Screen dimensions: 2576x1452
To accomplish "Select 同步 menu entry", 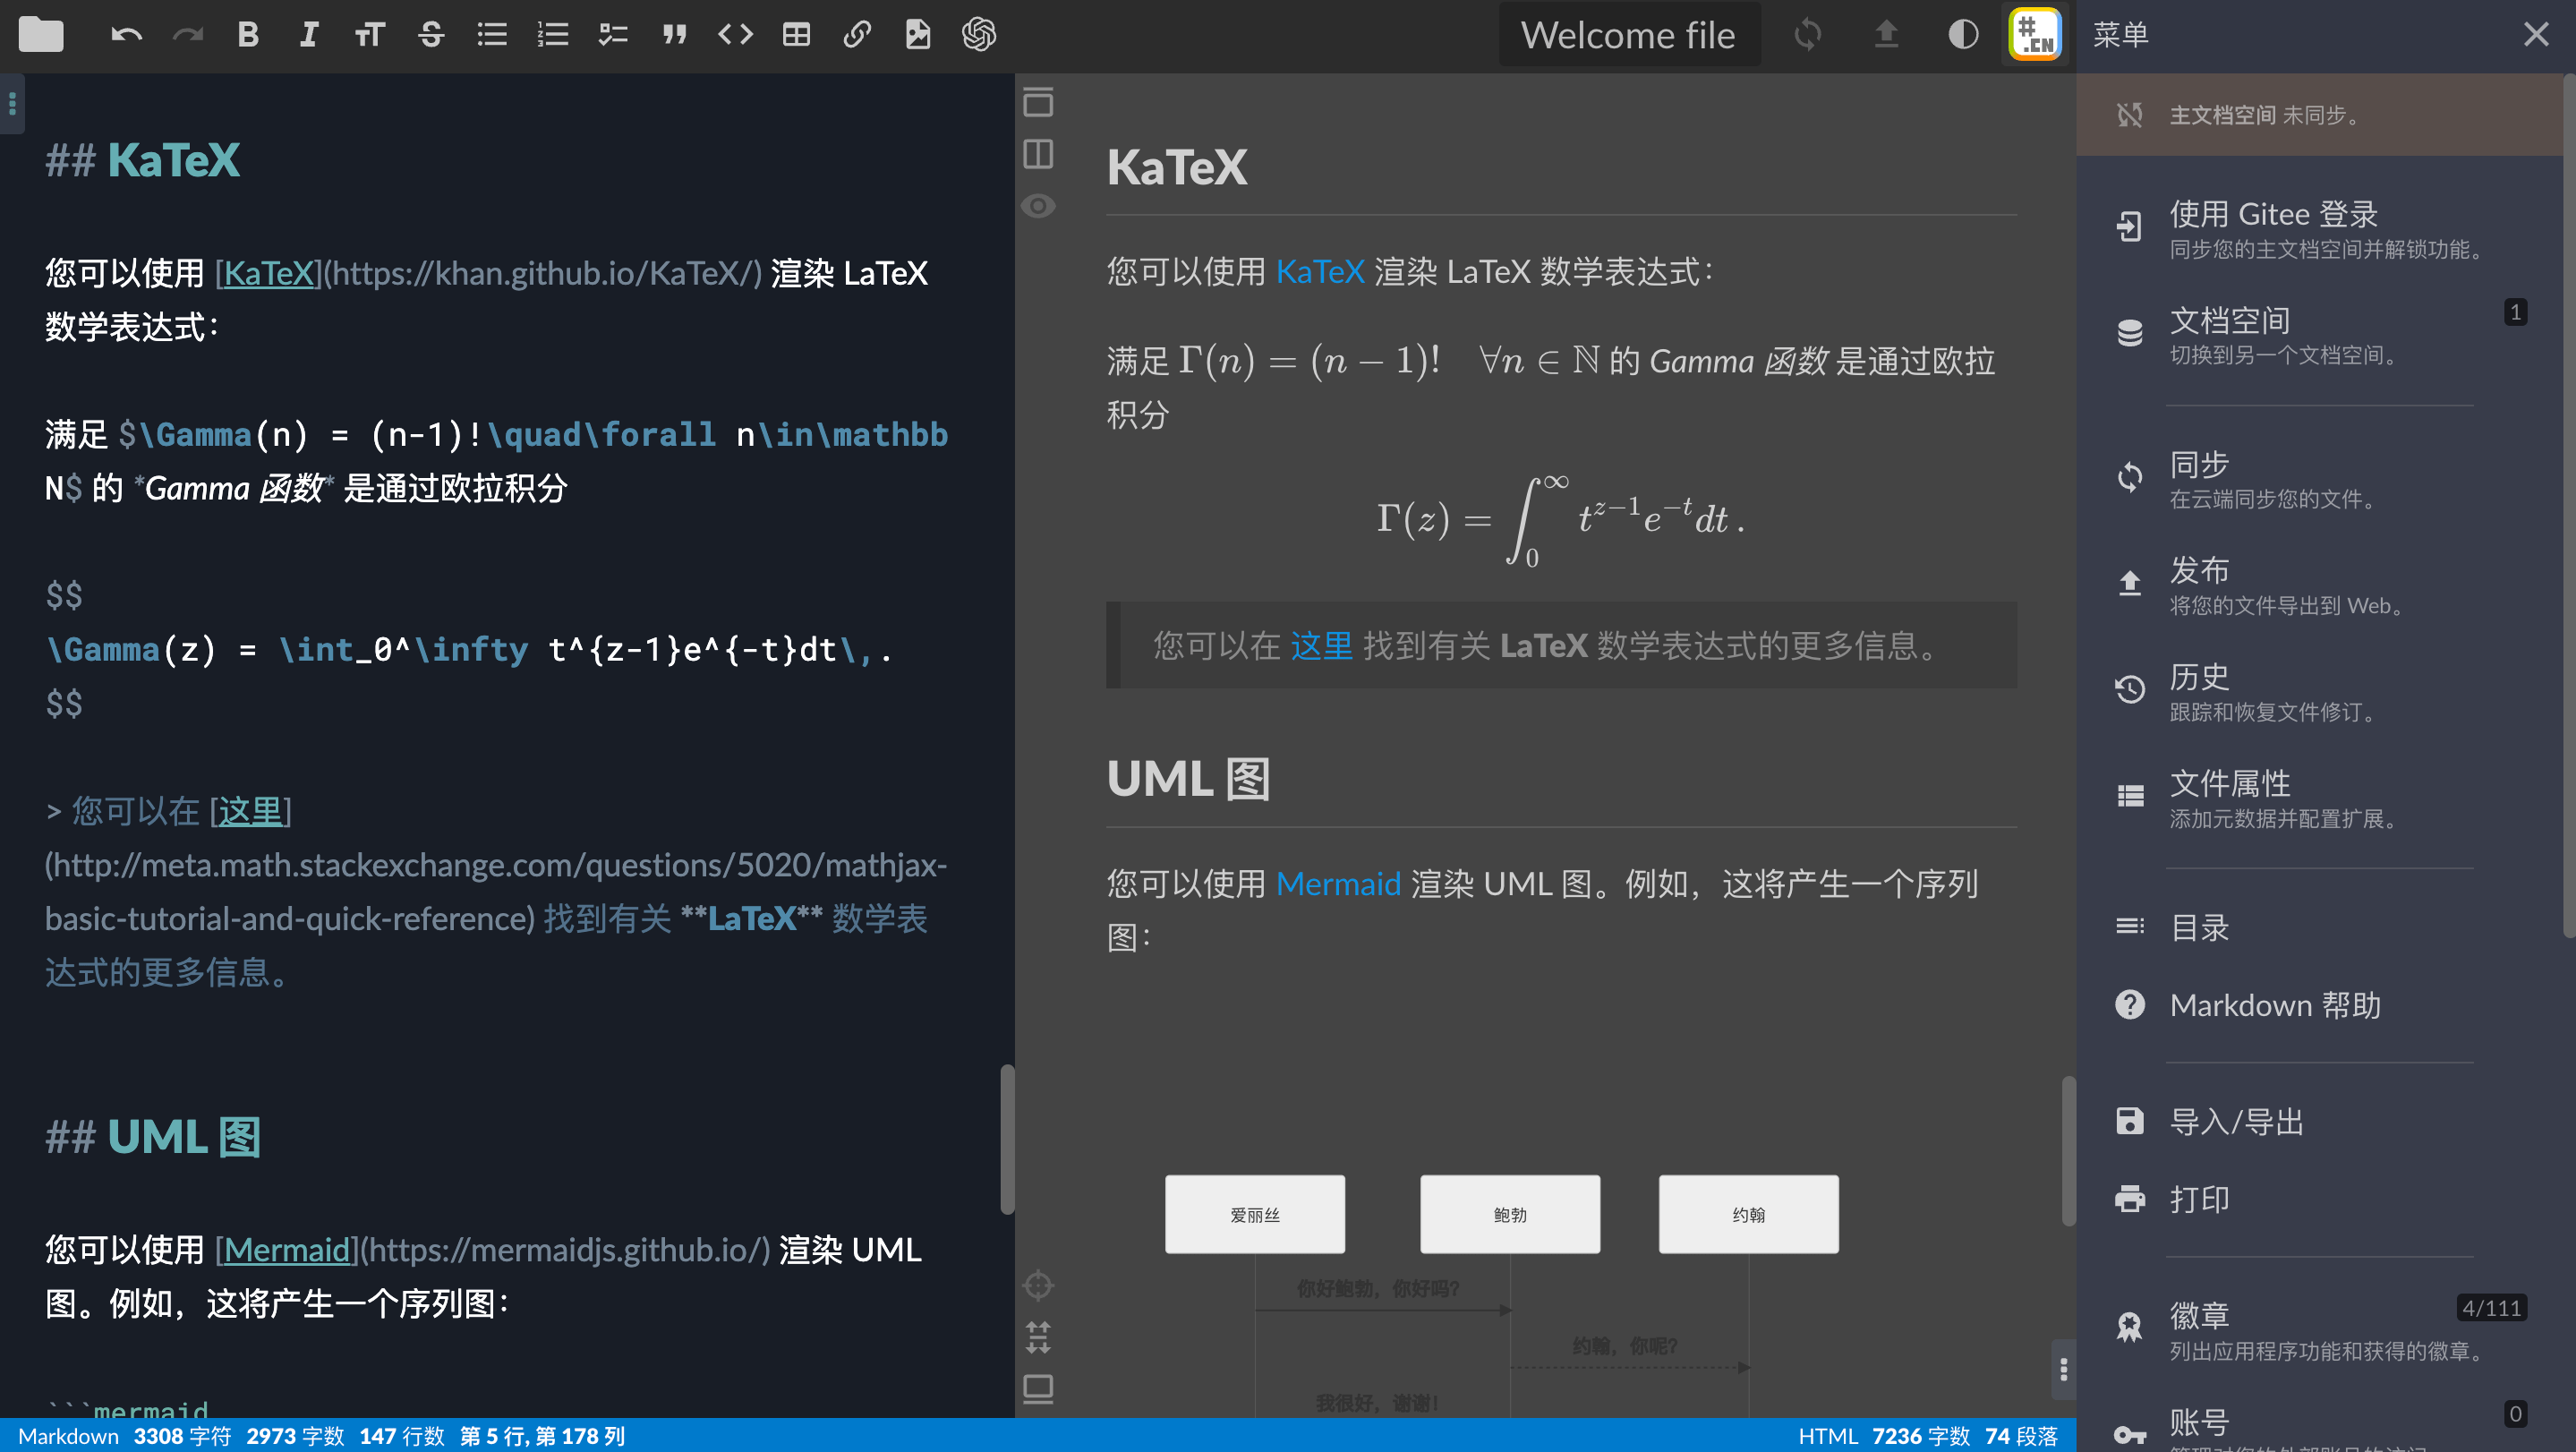I will tap(2320, 479).
